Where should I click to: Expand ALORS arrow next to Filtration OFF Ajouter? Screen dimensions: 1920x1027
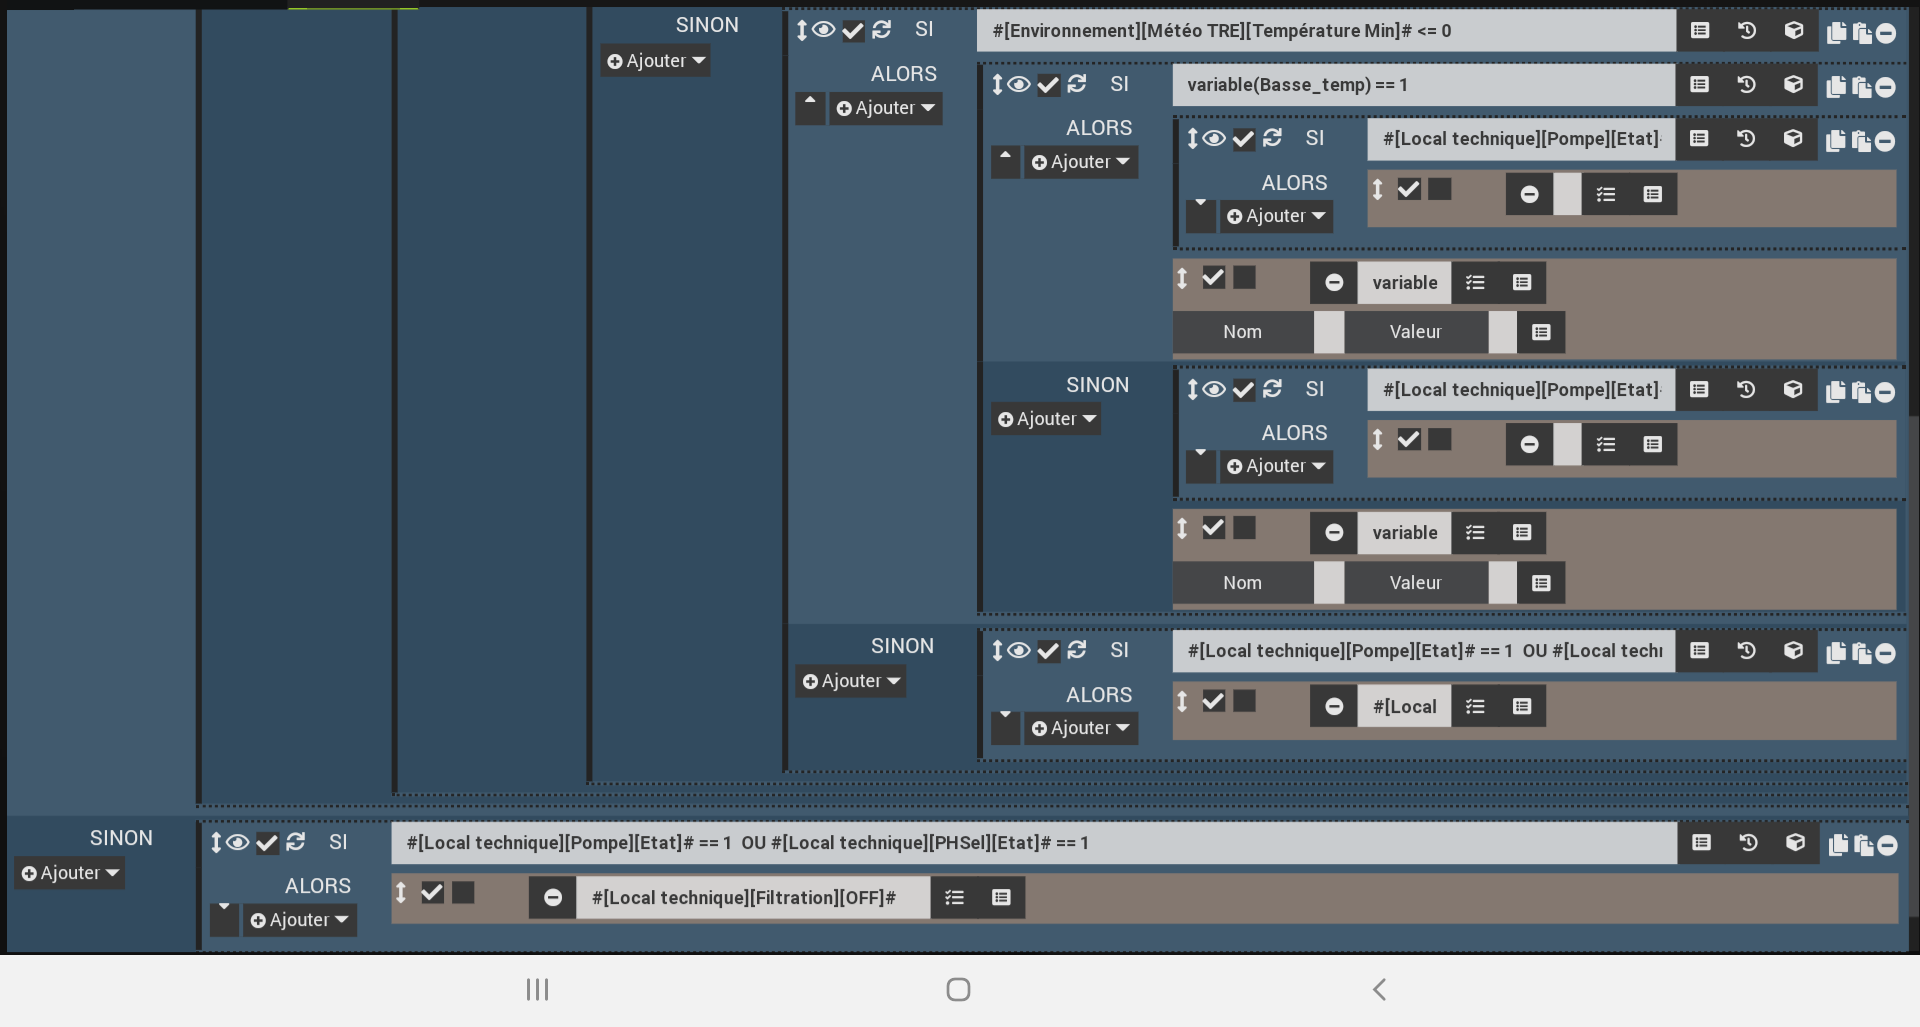224,919
